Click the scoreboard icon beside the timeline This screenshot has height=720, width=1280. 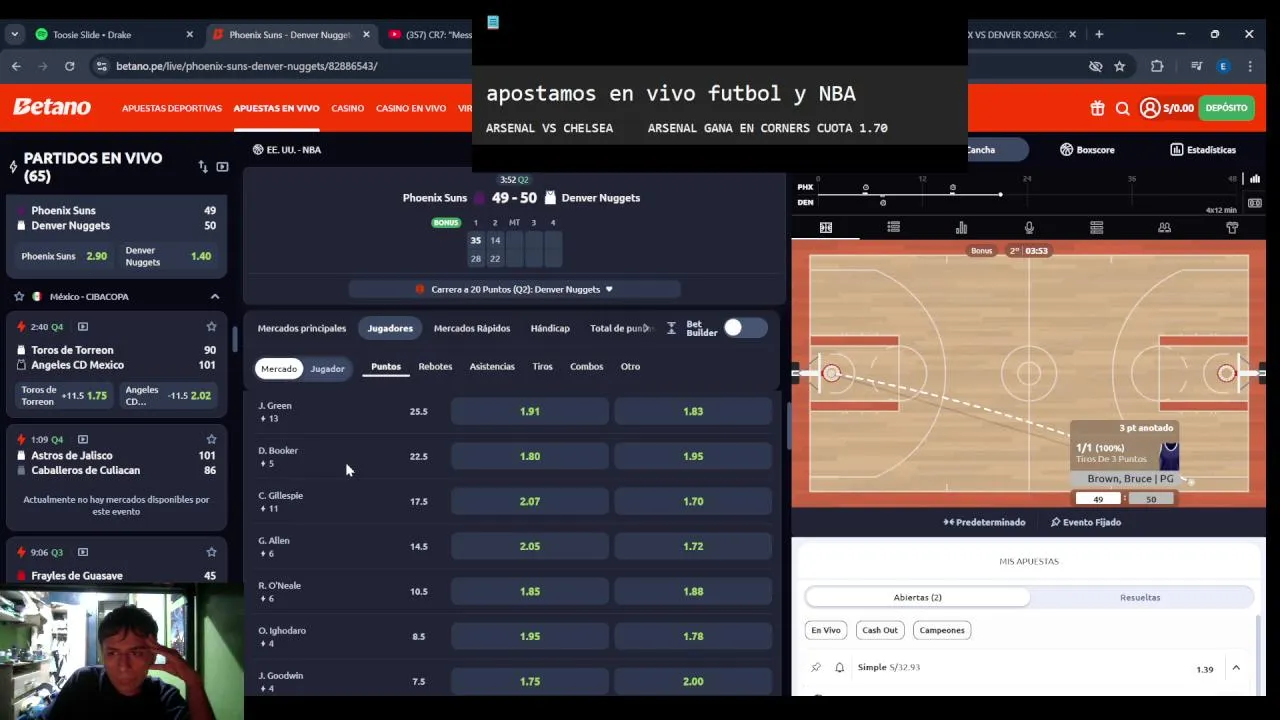[1255, 202]
